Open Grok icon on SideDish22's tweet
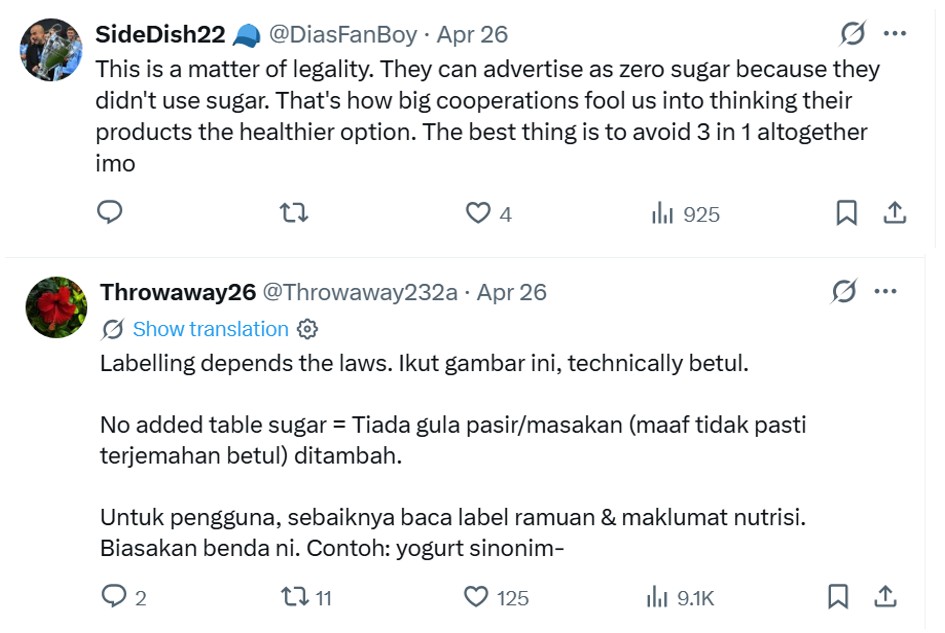This screenshot has width=945, height=633. click(x=852, y=35)
